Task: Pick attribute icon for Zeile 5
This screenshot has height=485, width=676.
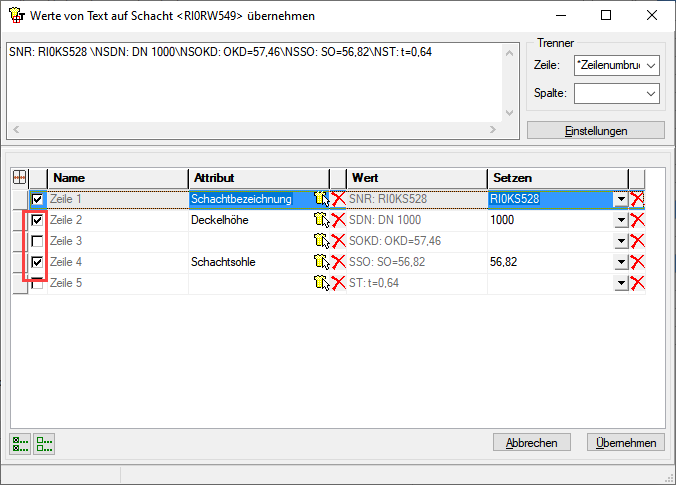Action: click(321, 283)
